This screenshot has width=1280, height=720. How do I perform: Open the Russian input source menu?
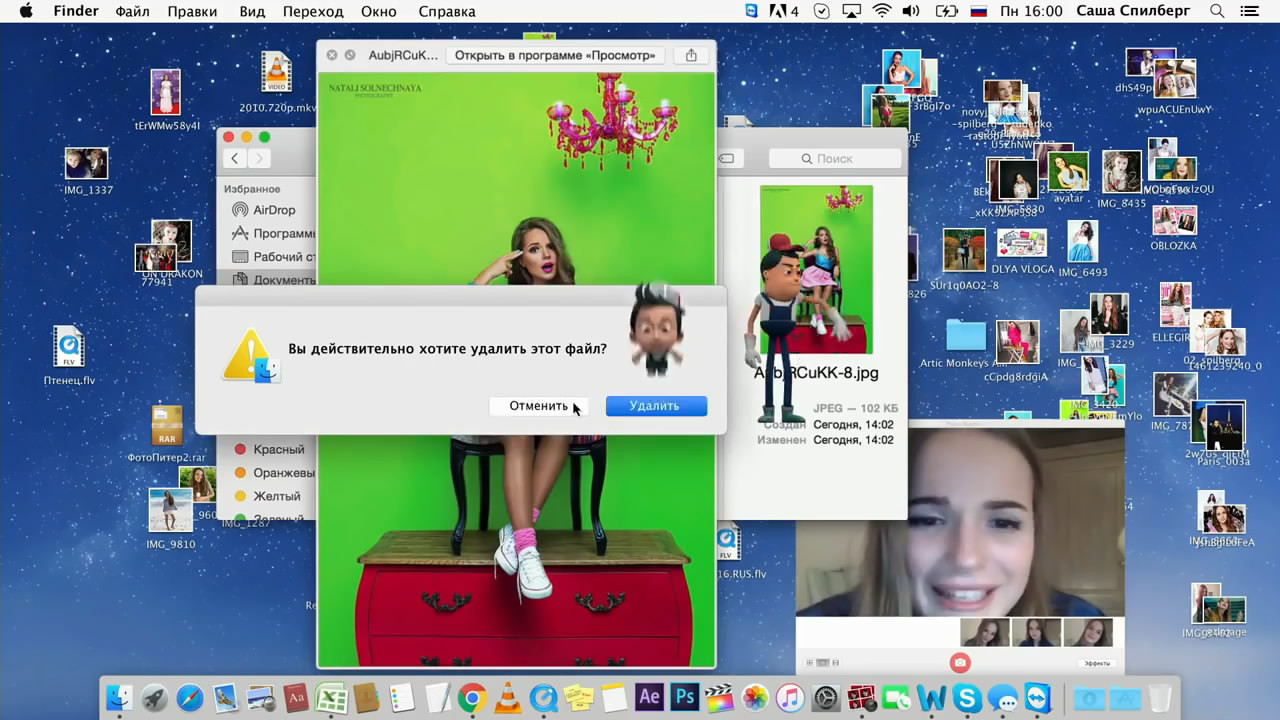[978, 11]
